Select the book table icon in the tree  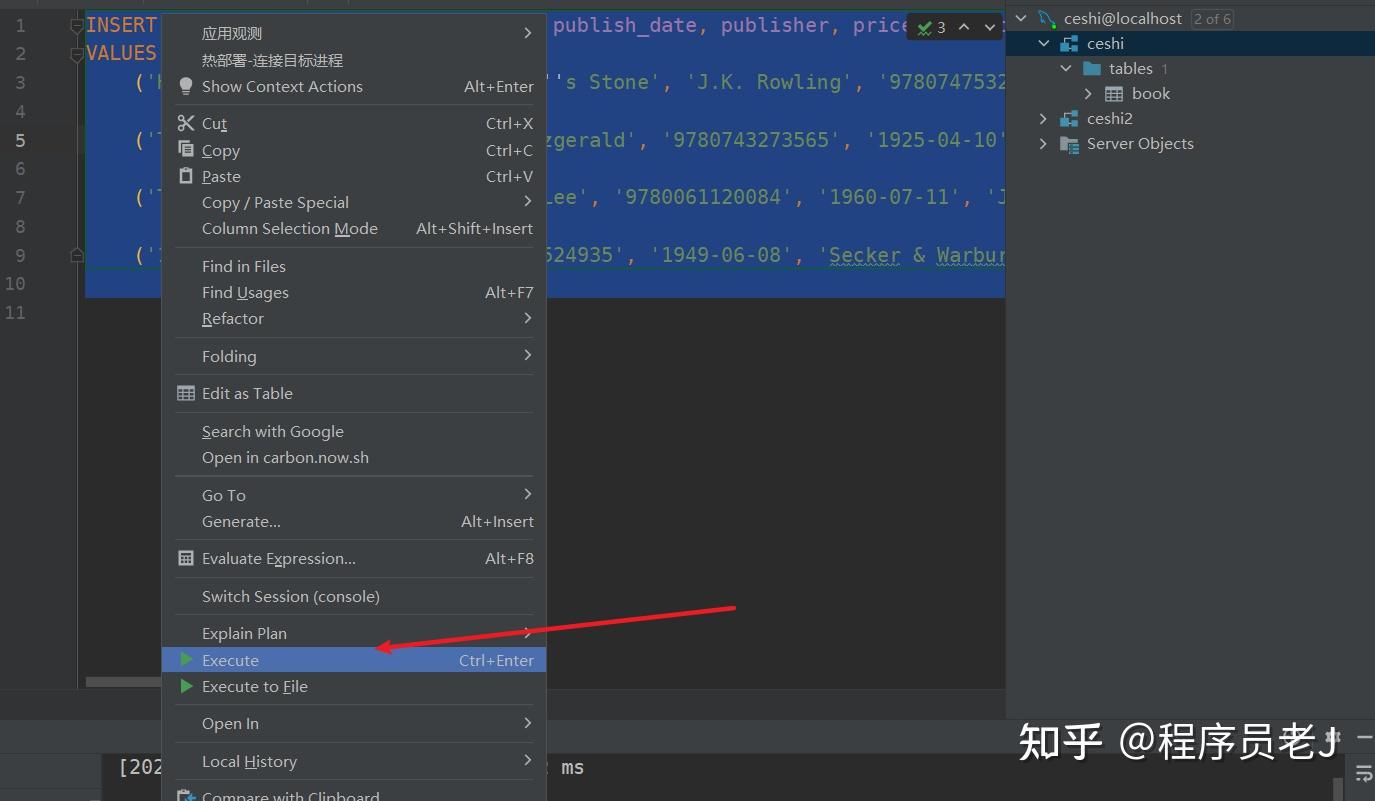pyautogui.click(x=1115, y=93)
